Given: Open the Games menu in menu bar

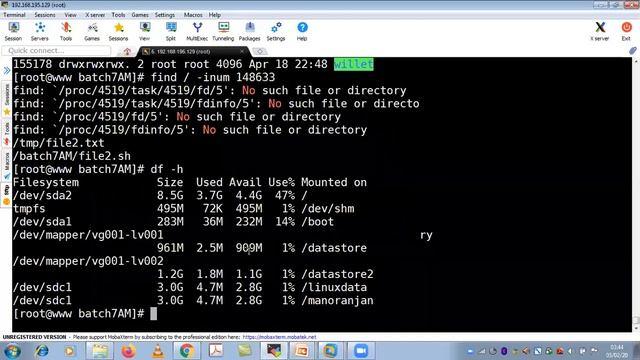Looking at the screenshot, I should (140, 15).
